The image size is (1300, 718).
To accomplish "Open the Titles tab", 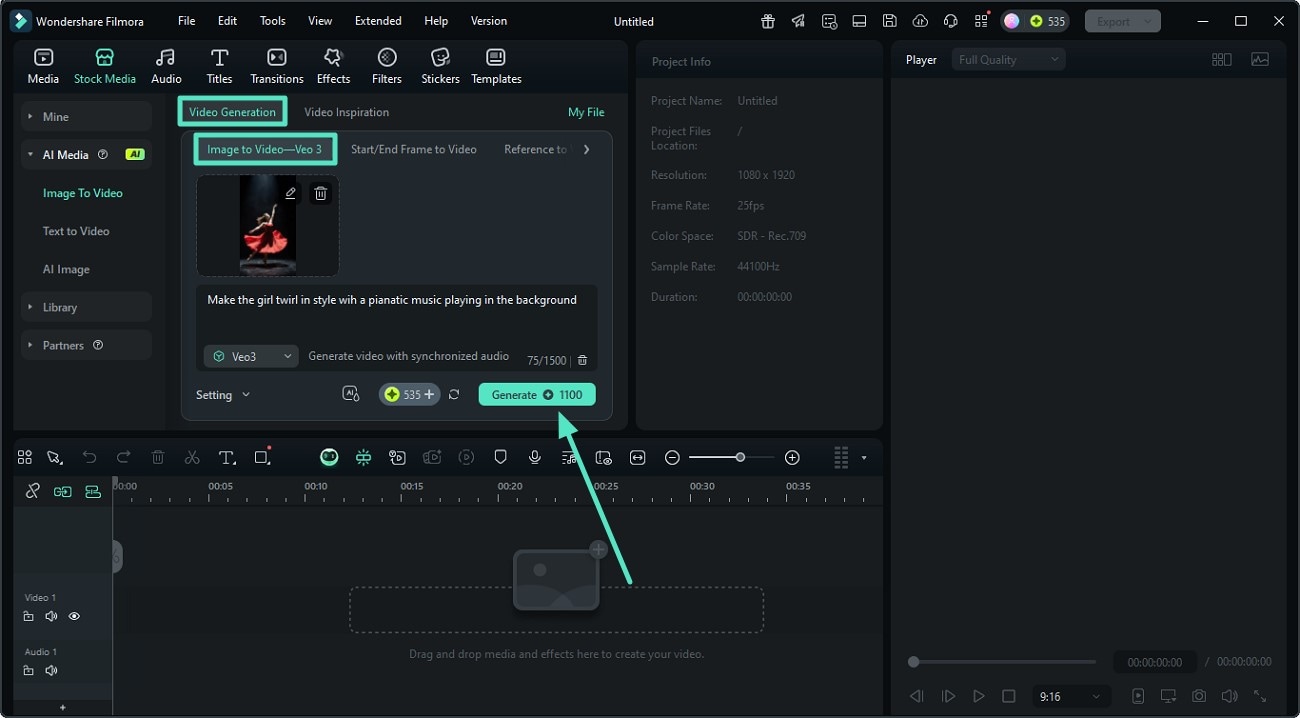I will tap(219, 66).
